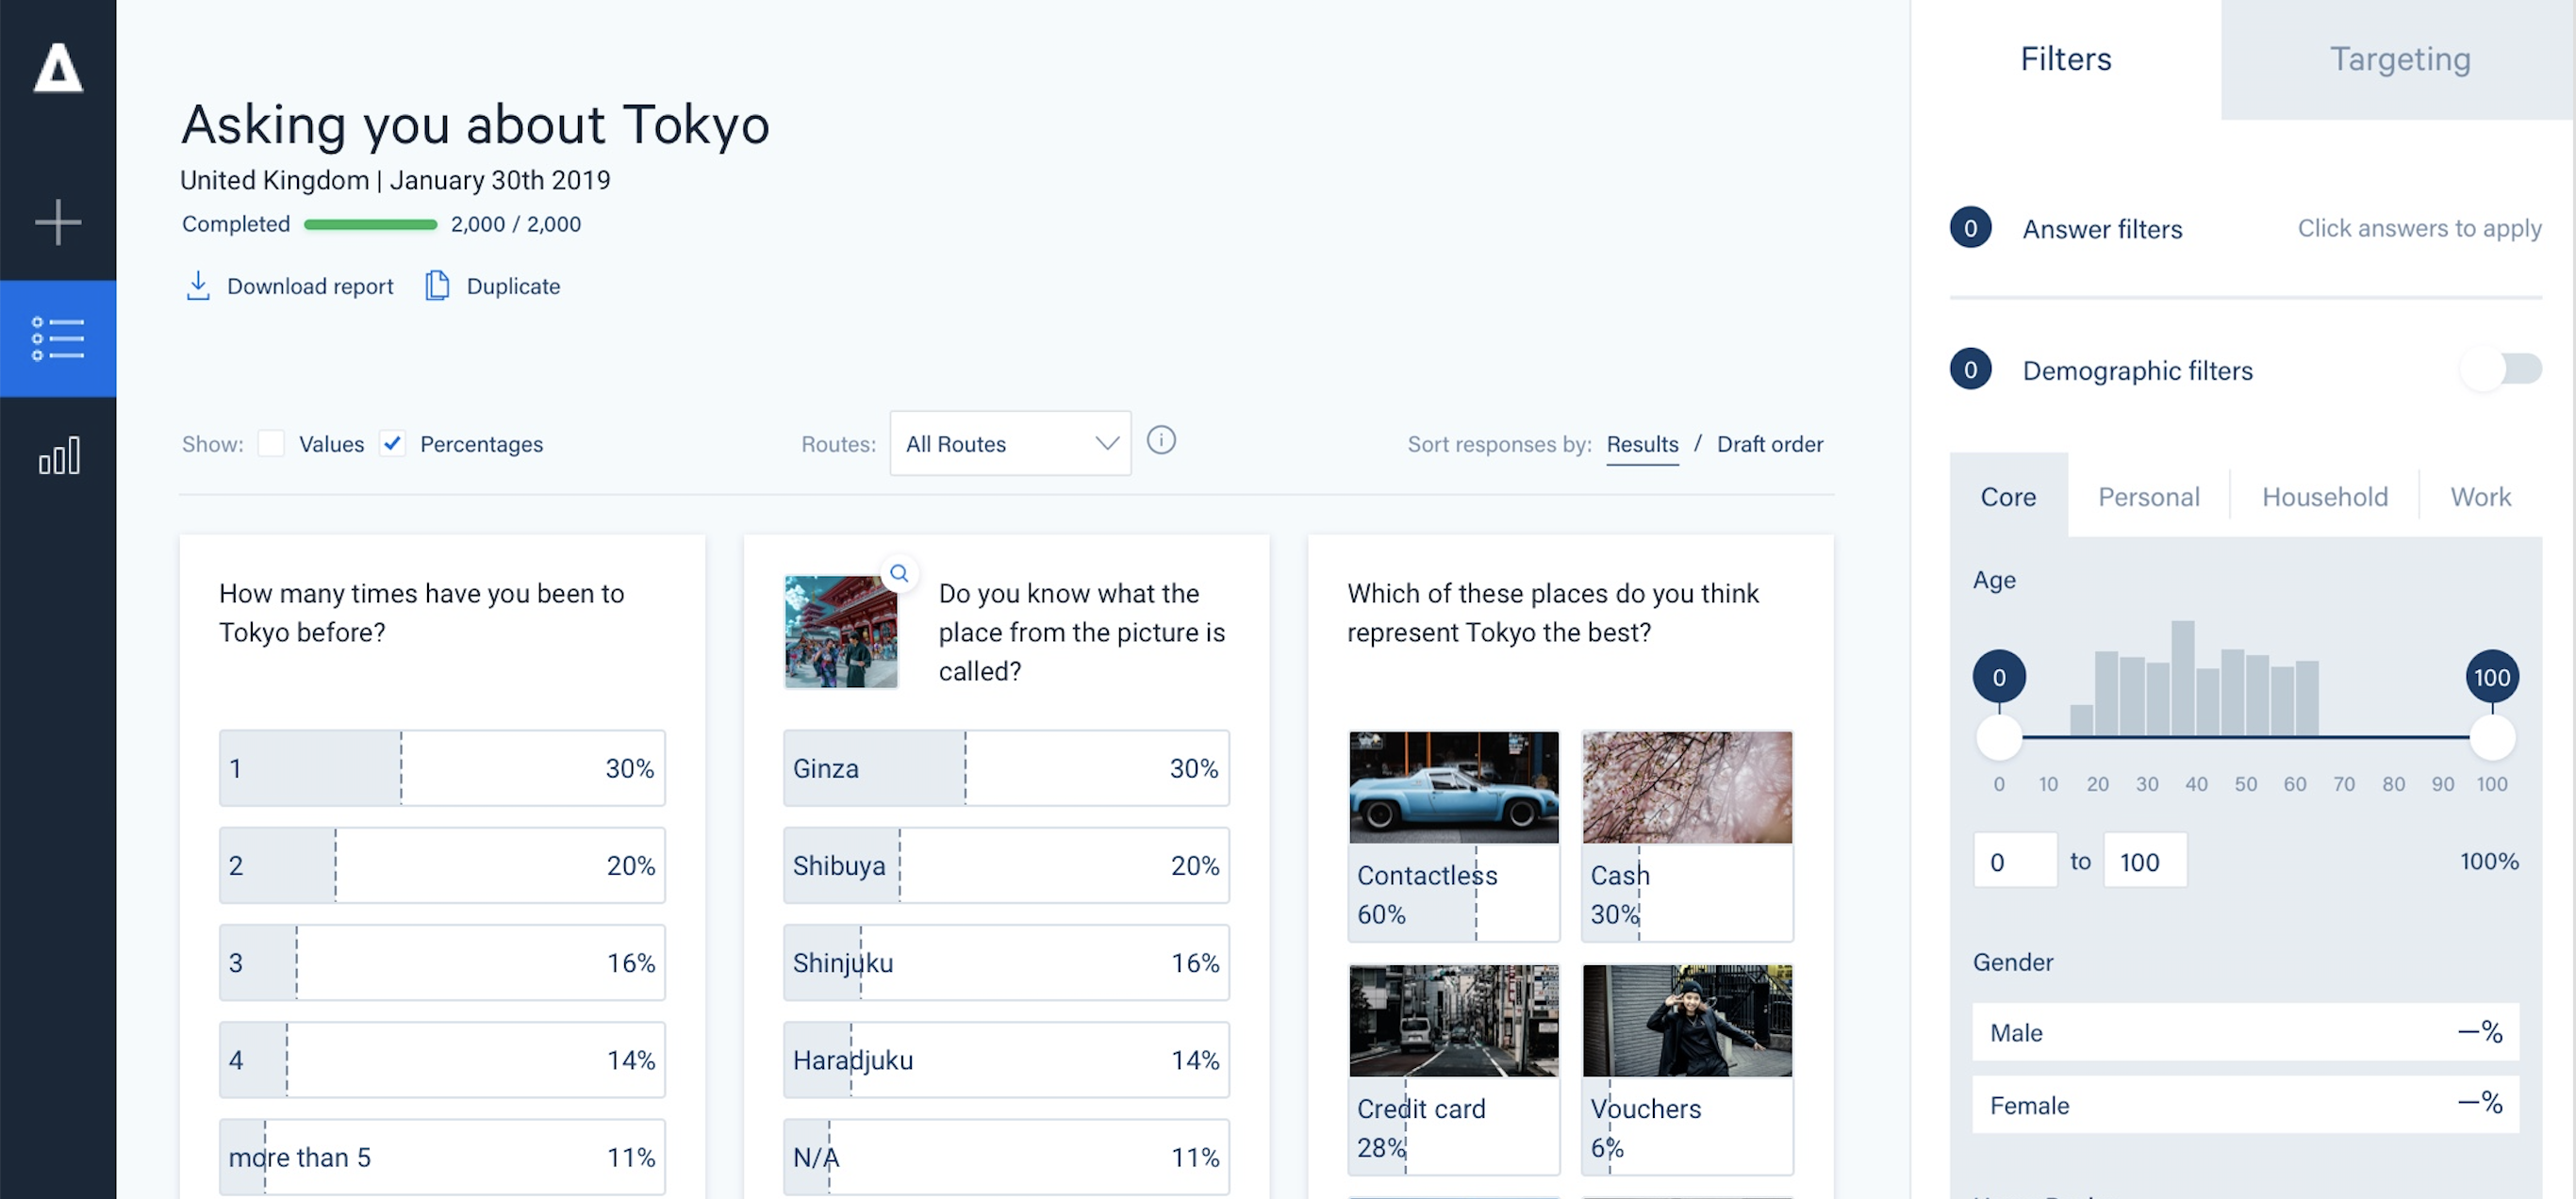This screenshot has width=2576, height=1199.
Task: Click the age slider maximum handle
Action: pos(2491,738)
